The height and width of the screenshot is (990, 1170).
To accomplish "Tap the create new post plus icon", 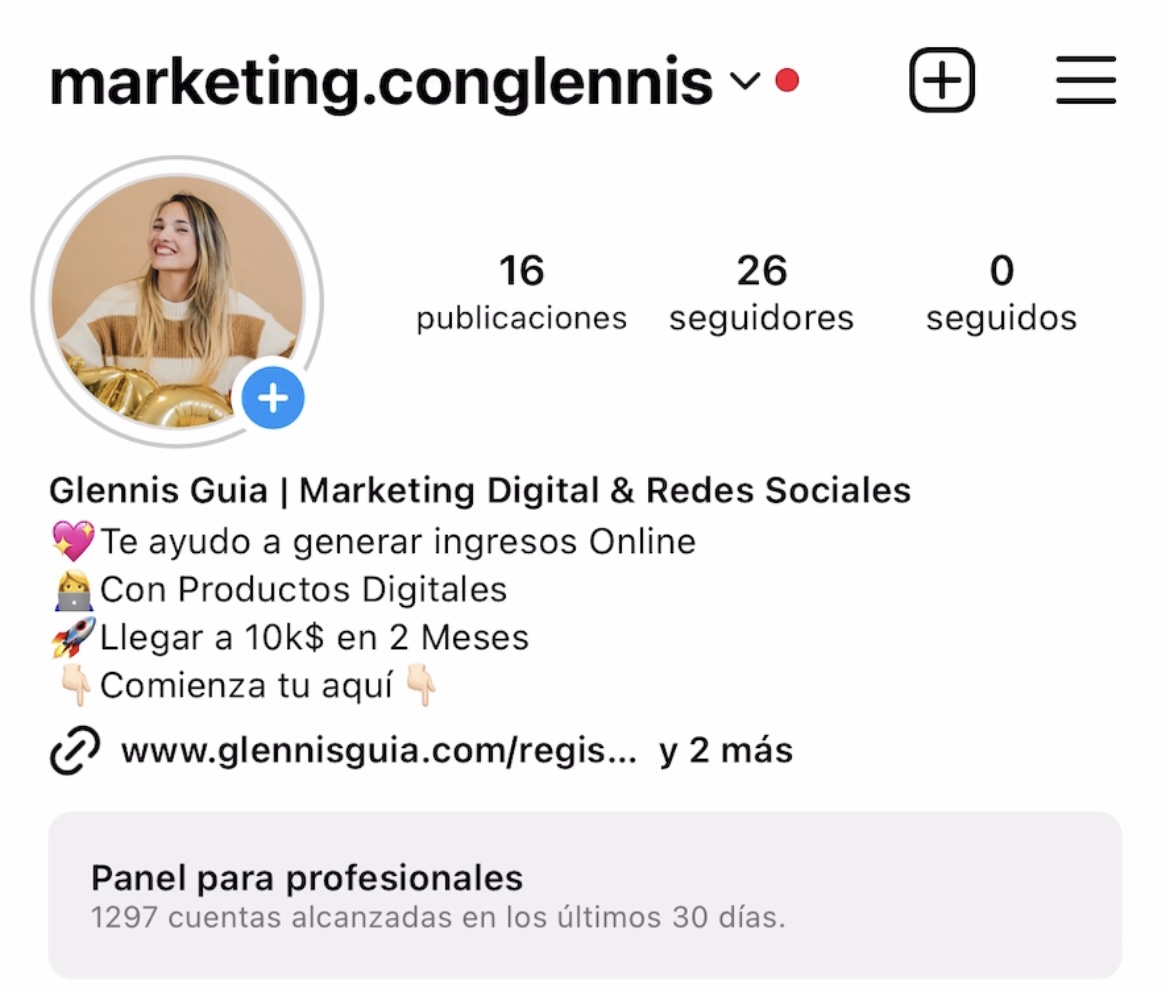I will (x=942, y=80).
